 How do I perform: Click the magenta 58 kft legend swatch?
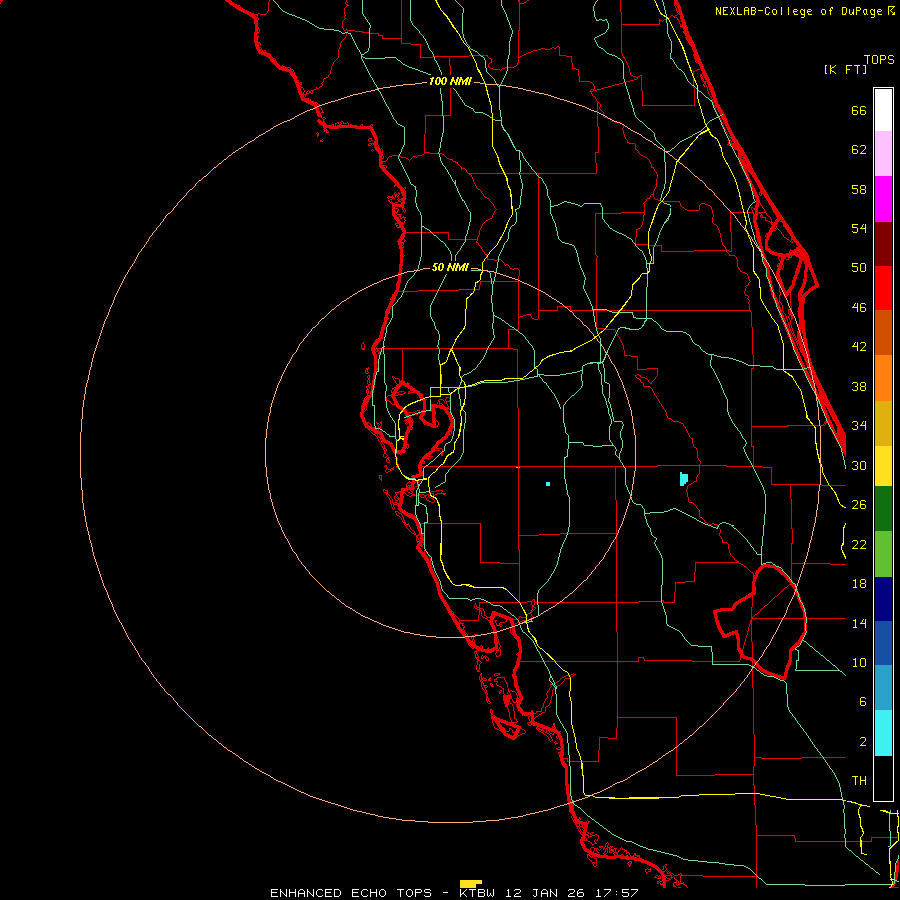click(x=883, y=199)
